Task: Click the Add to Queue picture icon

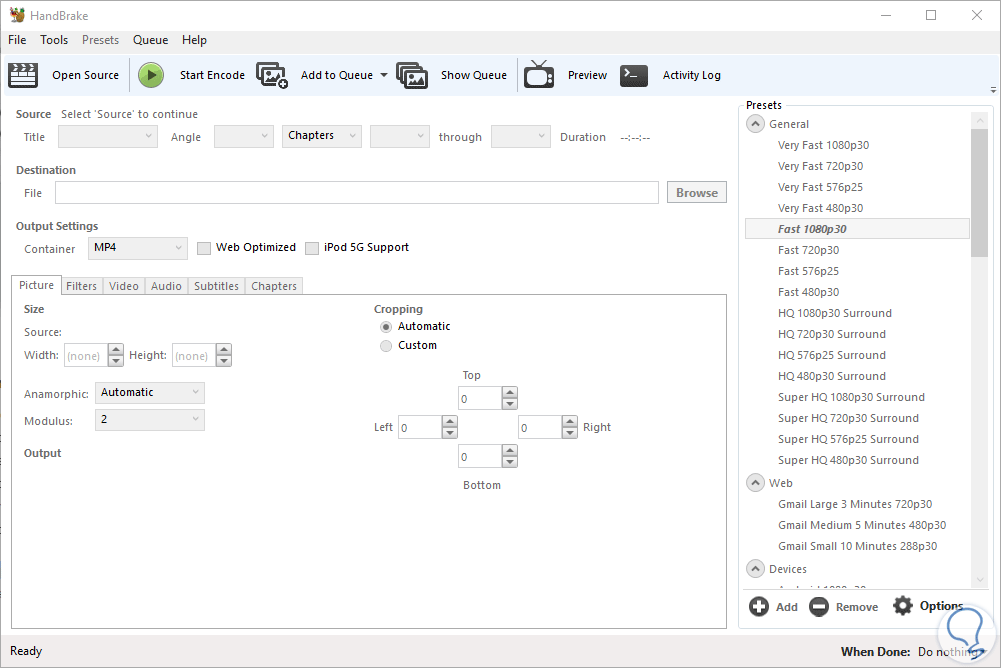Action: pos(272,75)
